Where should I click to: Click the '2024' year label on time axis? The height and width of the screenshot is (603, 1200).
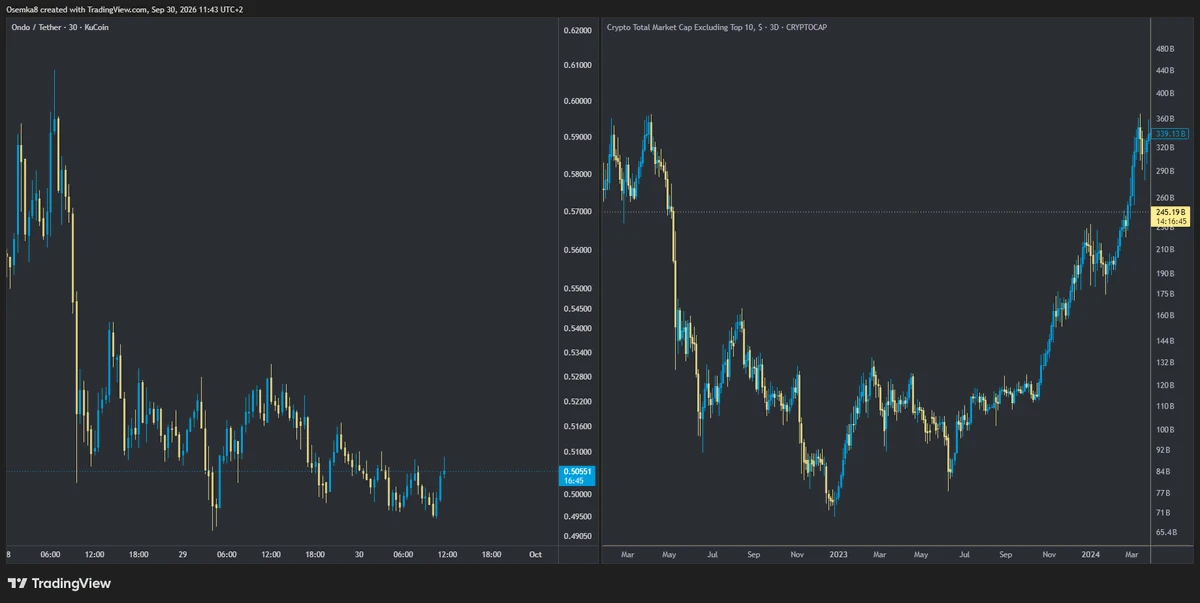coord(1089,553)
